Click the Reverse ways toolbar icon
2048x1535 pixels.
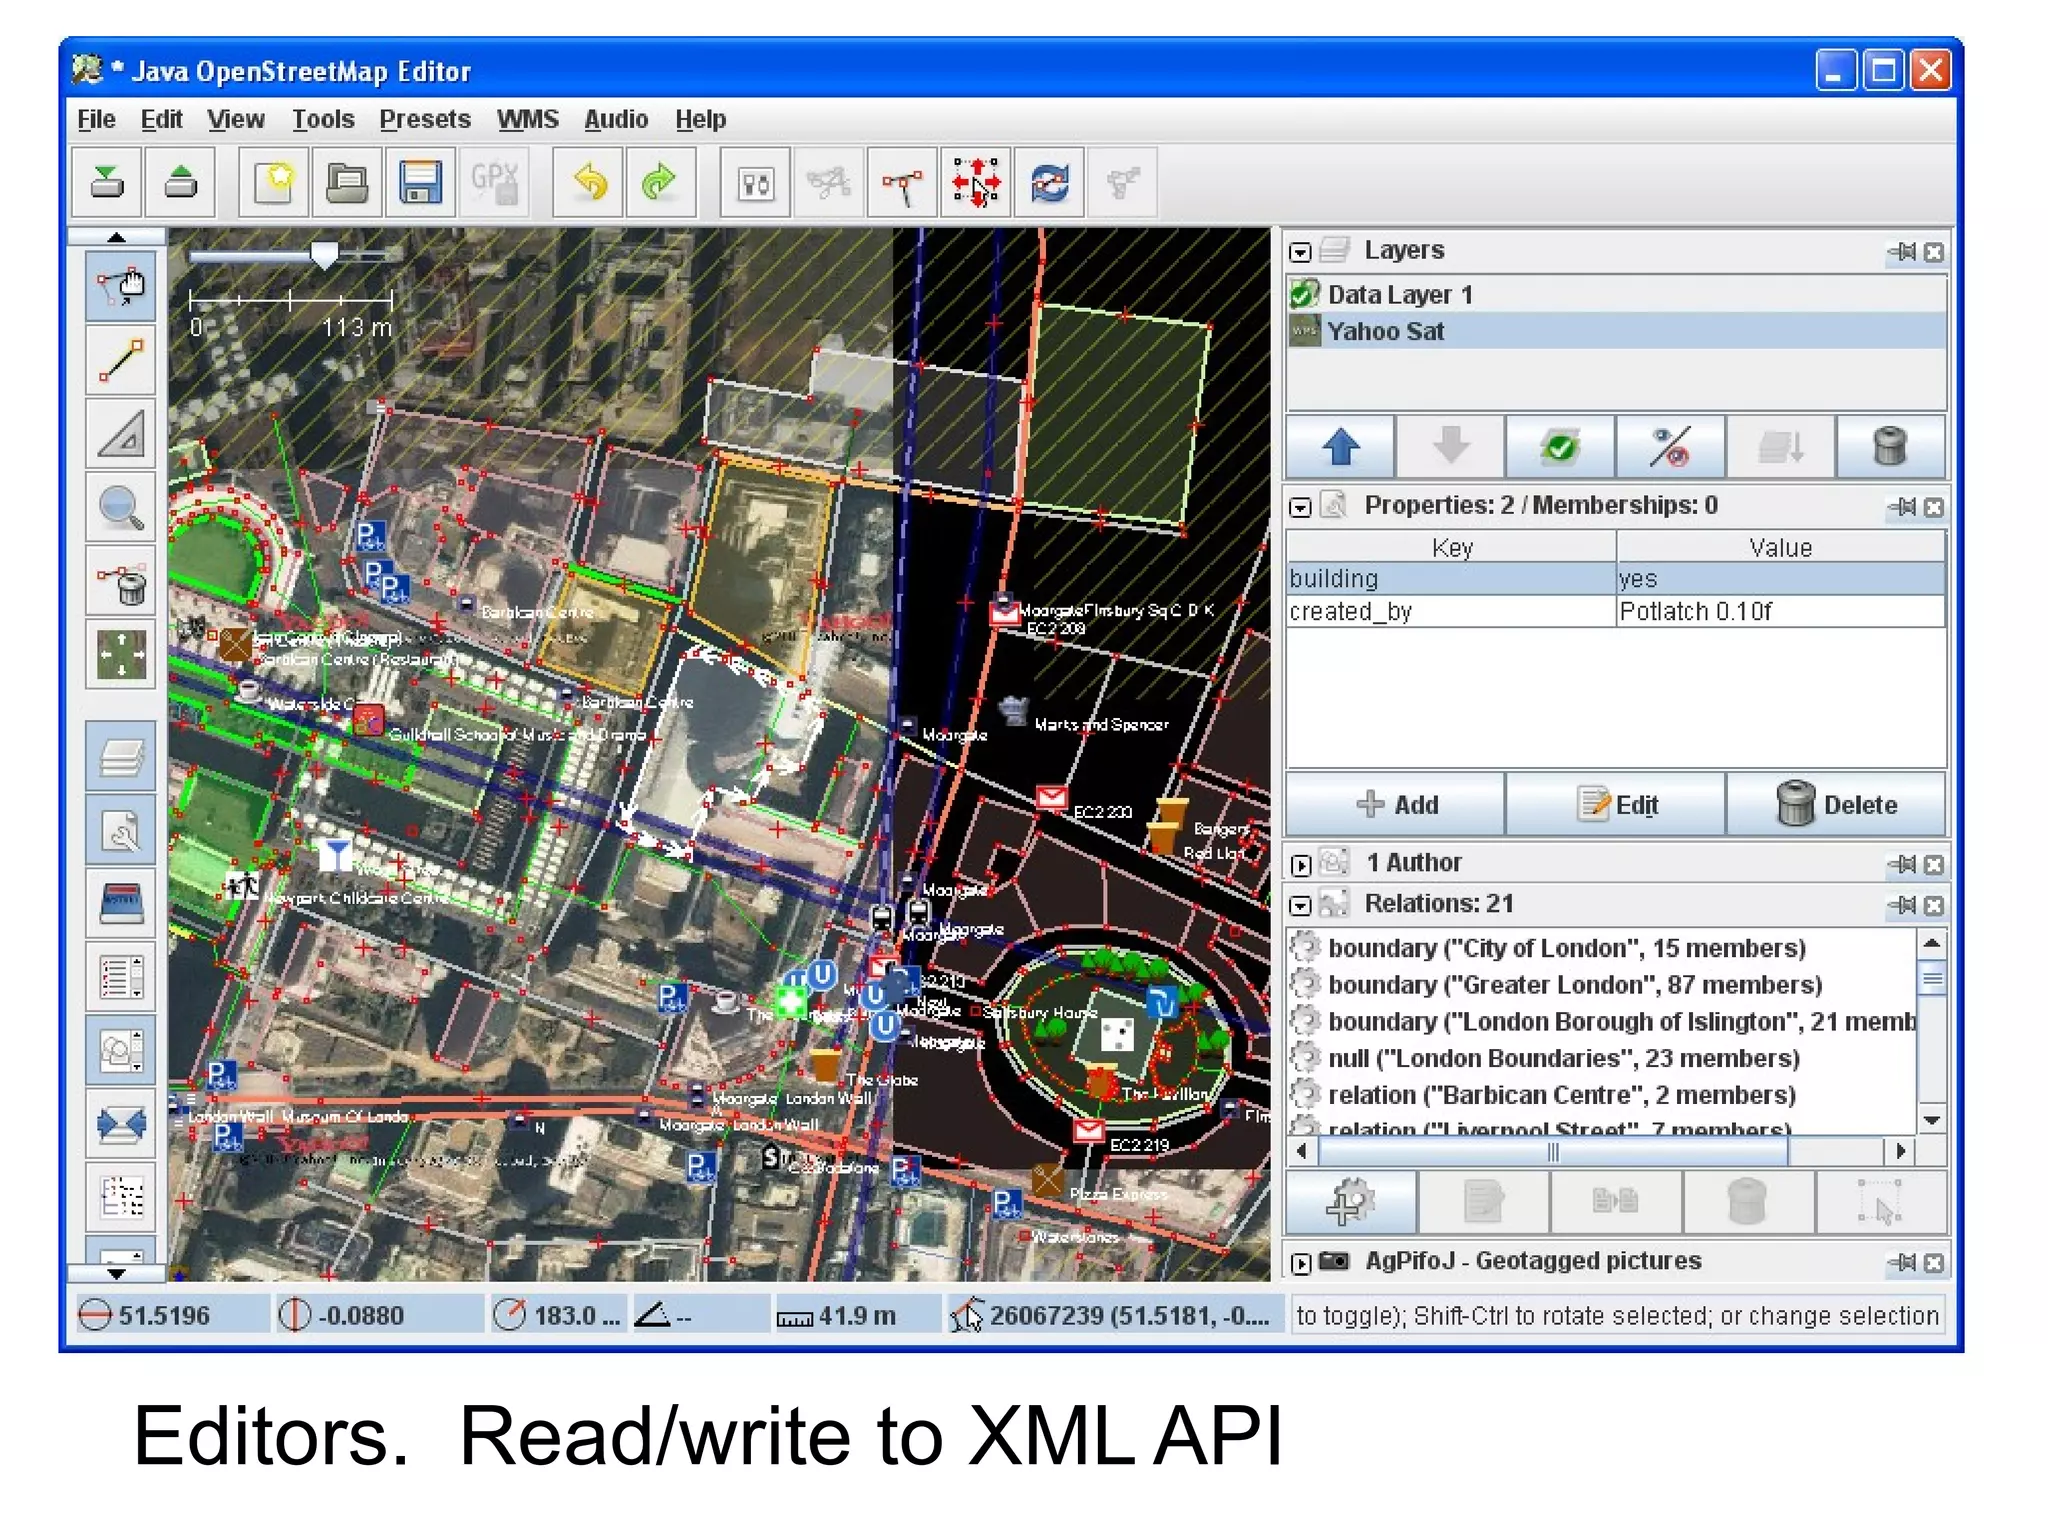tap(1049, 182)
